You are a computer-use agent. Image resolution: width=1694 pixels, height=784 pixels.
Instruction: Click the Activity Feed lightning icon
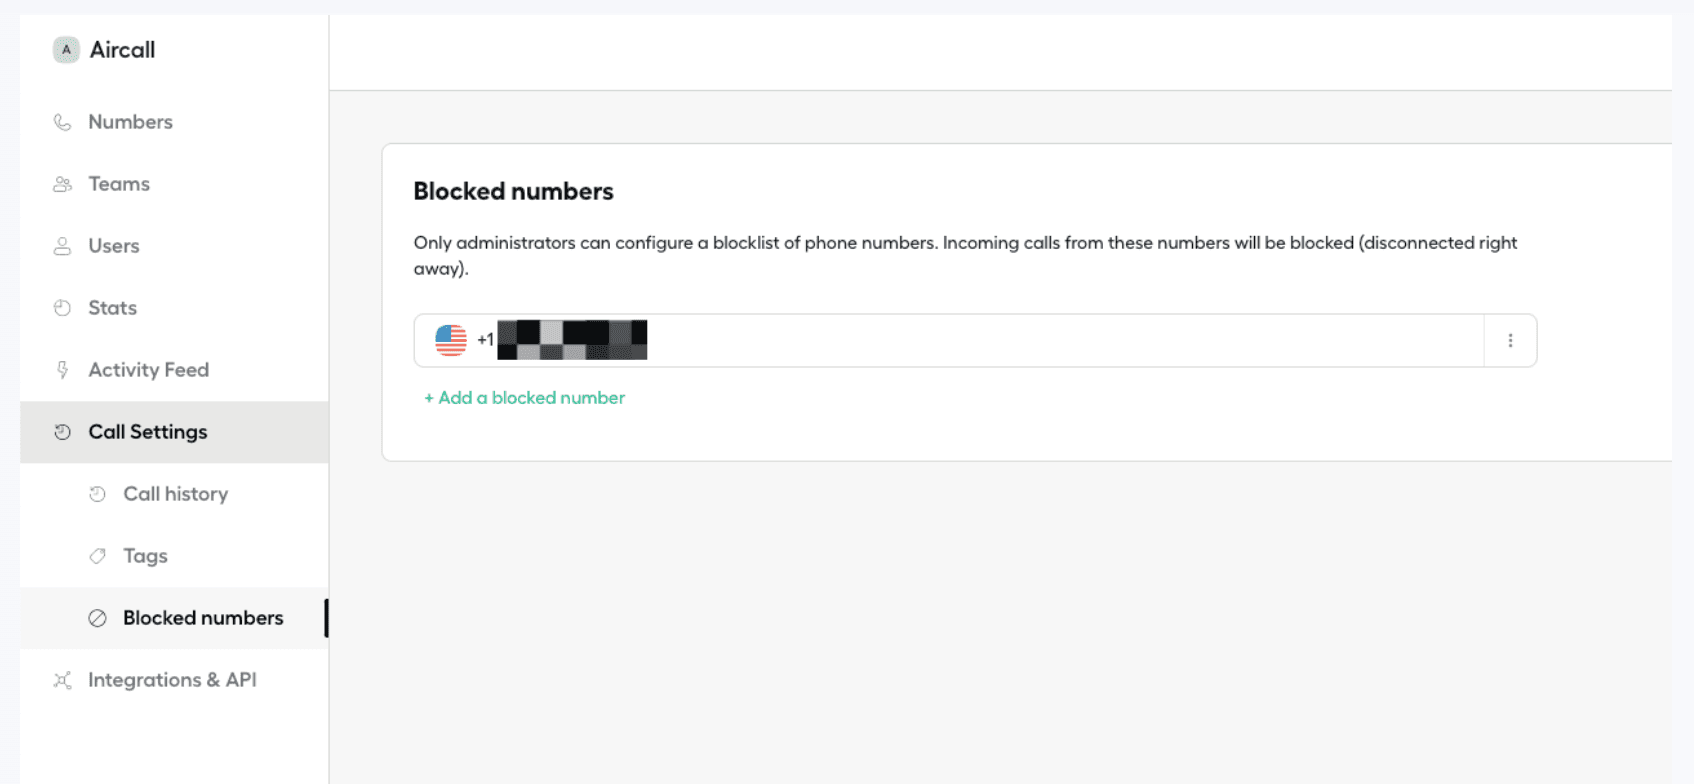pos(62,370)
